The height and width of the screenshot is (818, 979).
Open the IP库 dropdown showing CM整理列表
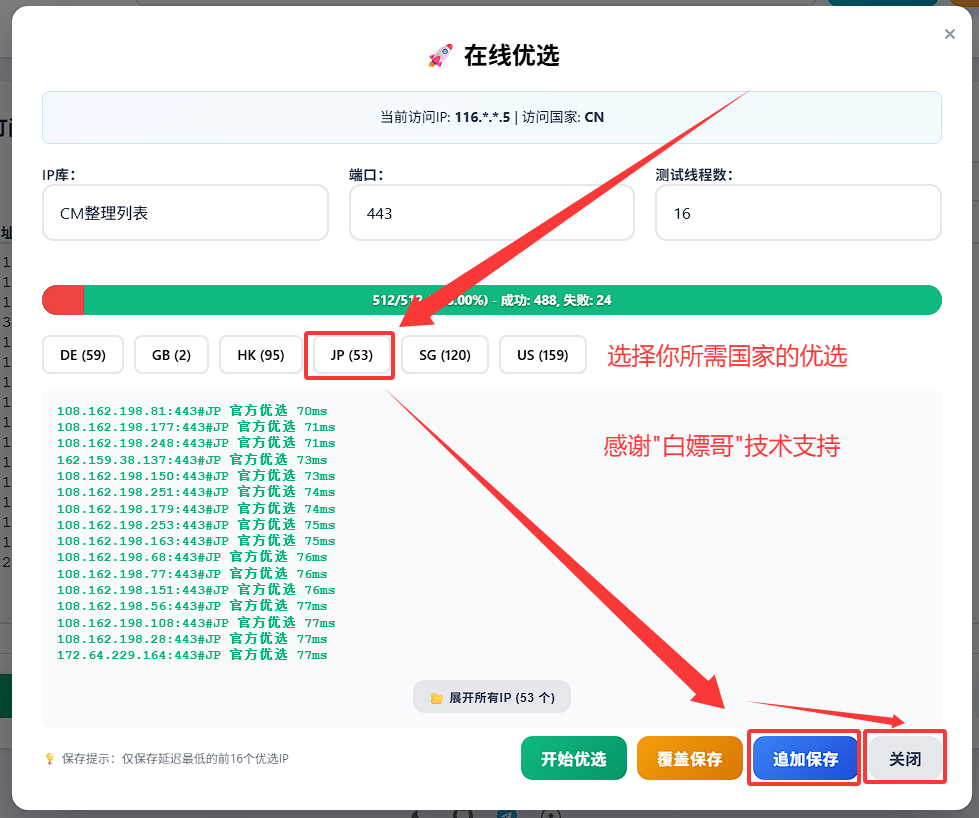pyautogui.click(x=185, y=213)
